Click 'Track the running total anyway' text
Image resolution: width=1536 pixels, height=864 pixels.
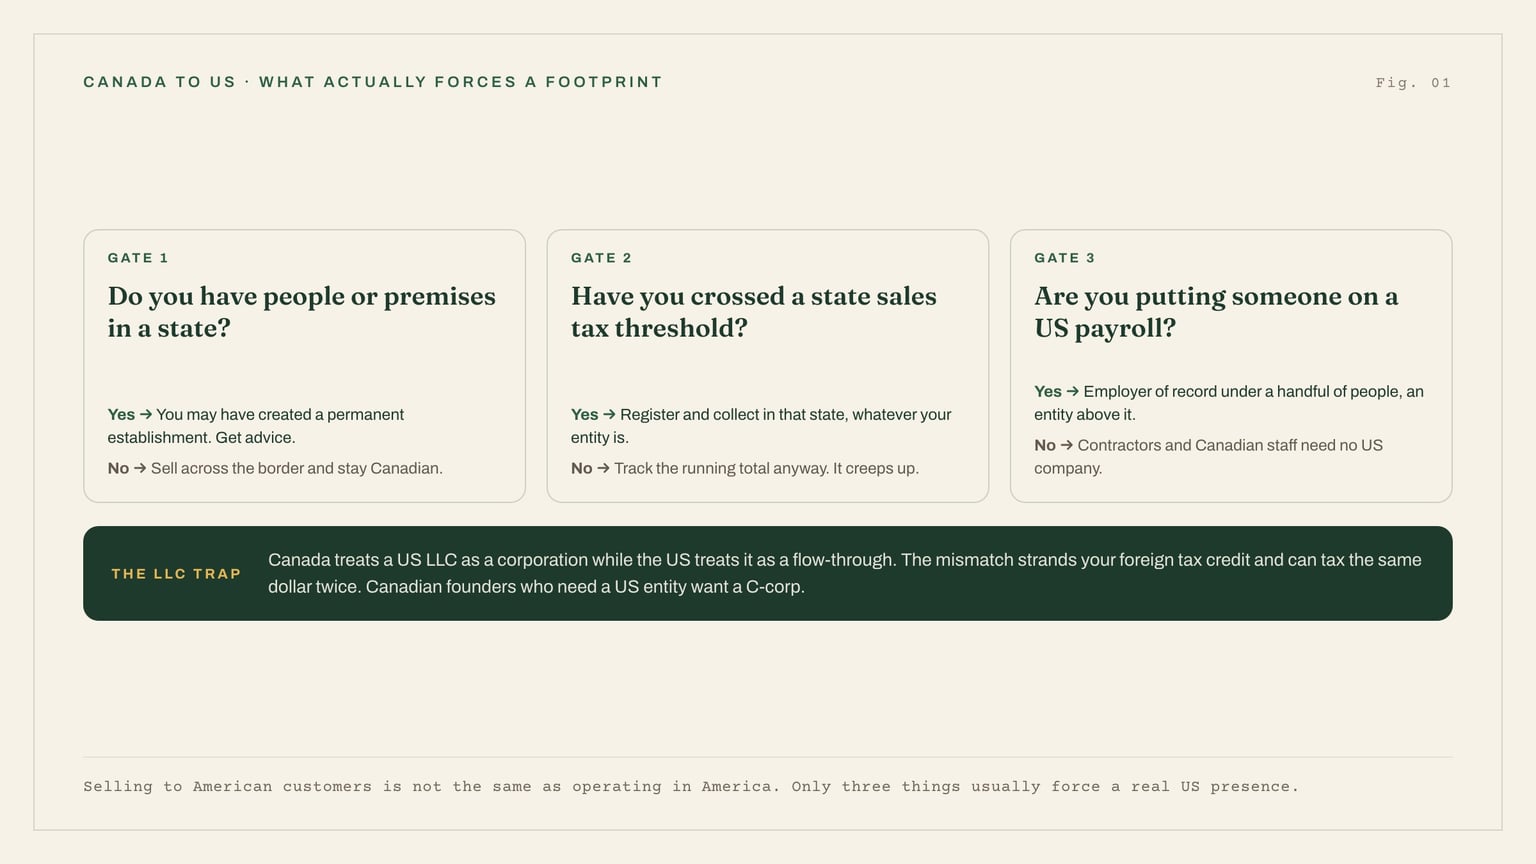coord(721,468)
